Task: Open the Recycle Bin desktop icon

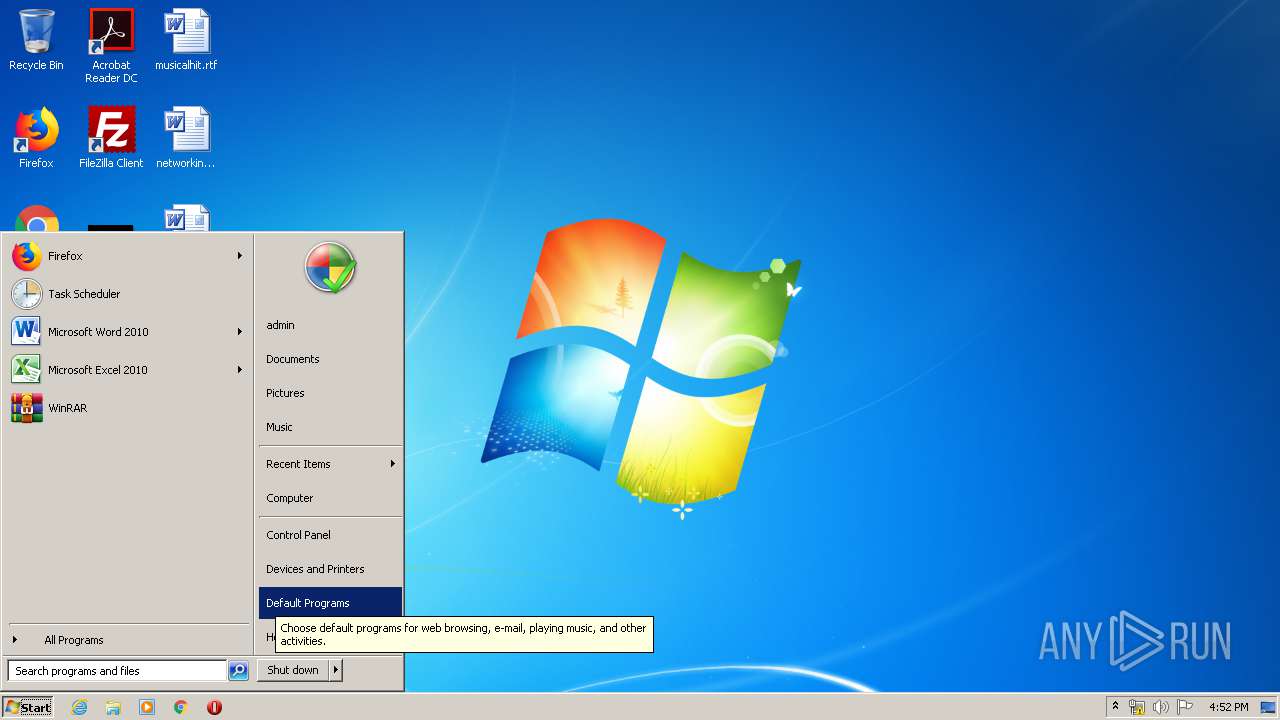Action: [x=36, y=40]
